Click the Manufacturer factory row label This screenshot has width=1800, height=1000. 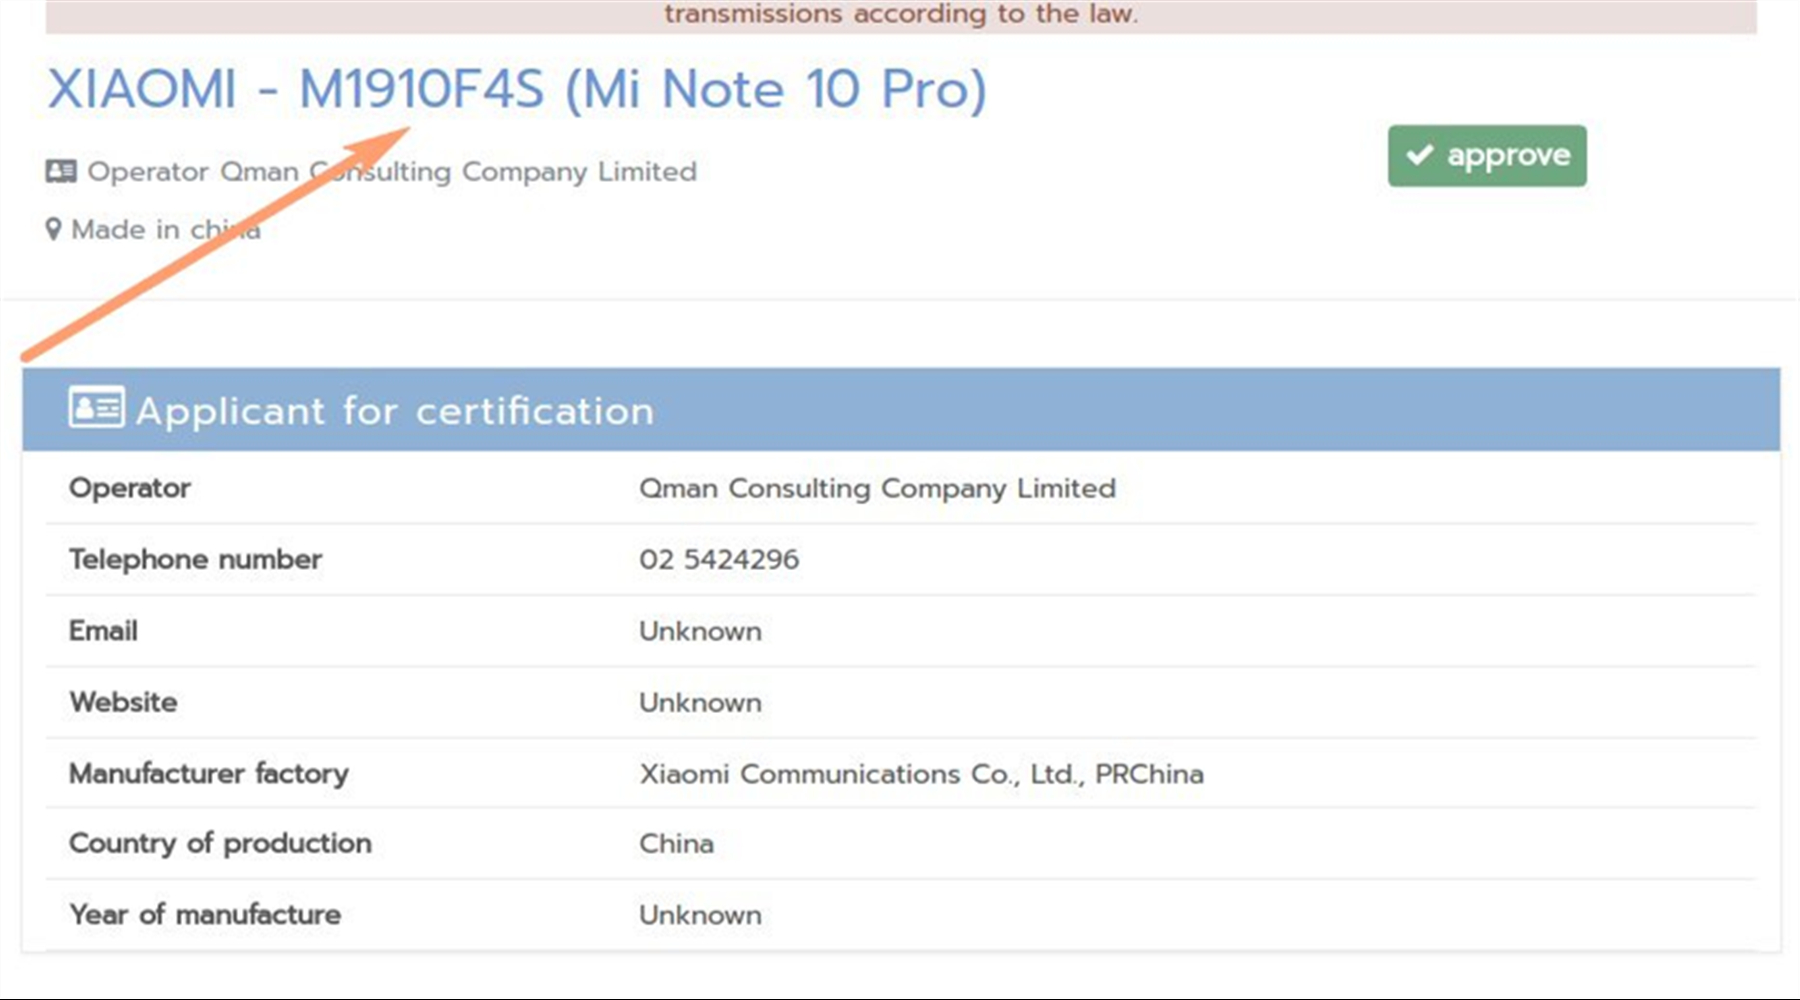tap(209, 773)
